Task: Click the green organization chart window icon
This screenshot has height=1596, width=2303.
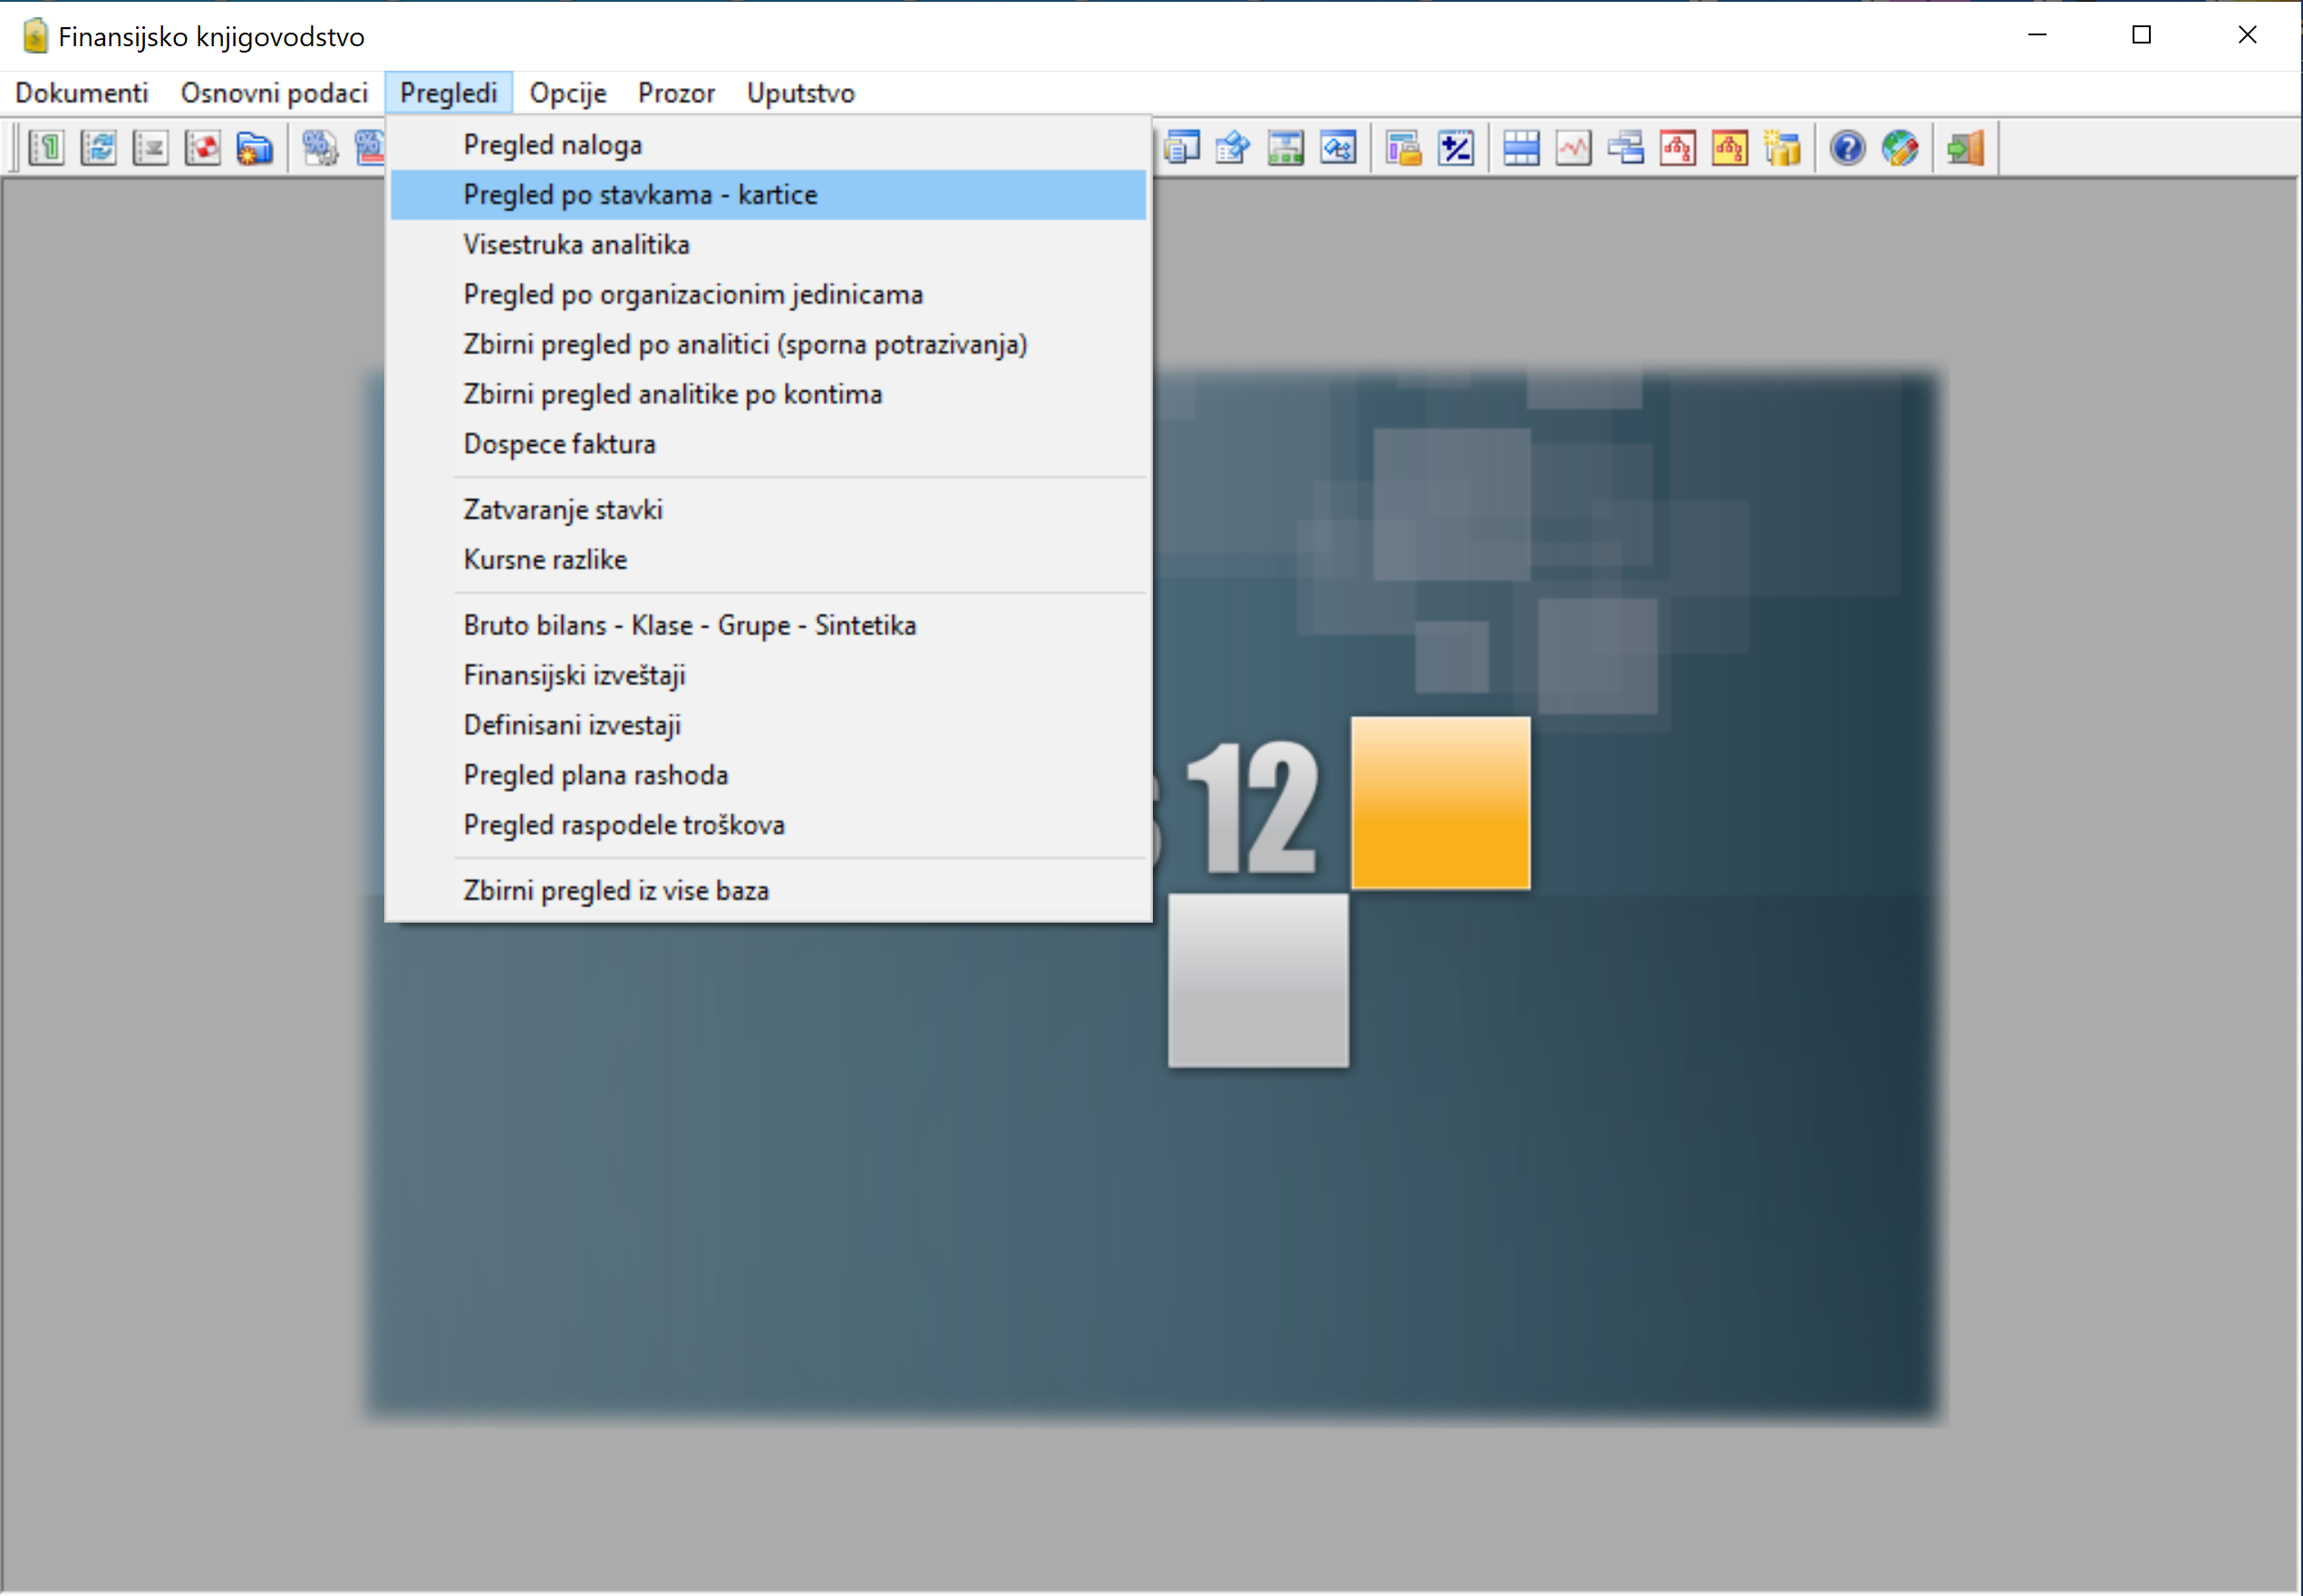Action: [x=1286, y=149]
